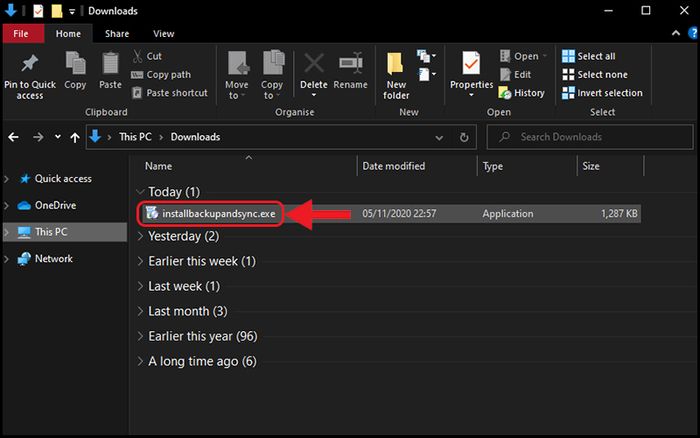
Task: Expand the Quick access tree node
Action: 6,179
